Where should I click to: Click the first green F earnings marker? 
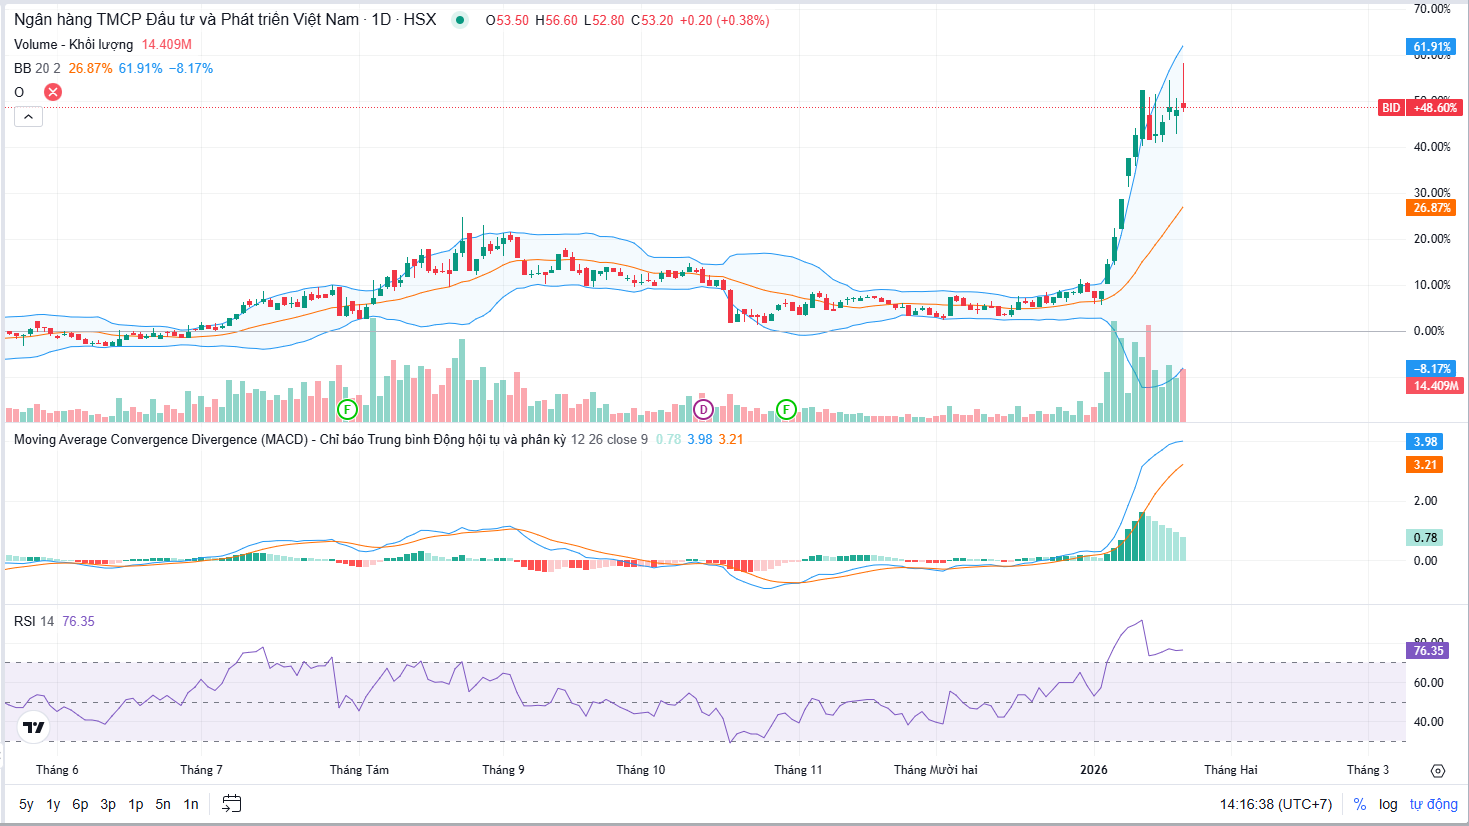pyautogui.click(x=347, y=409)
